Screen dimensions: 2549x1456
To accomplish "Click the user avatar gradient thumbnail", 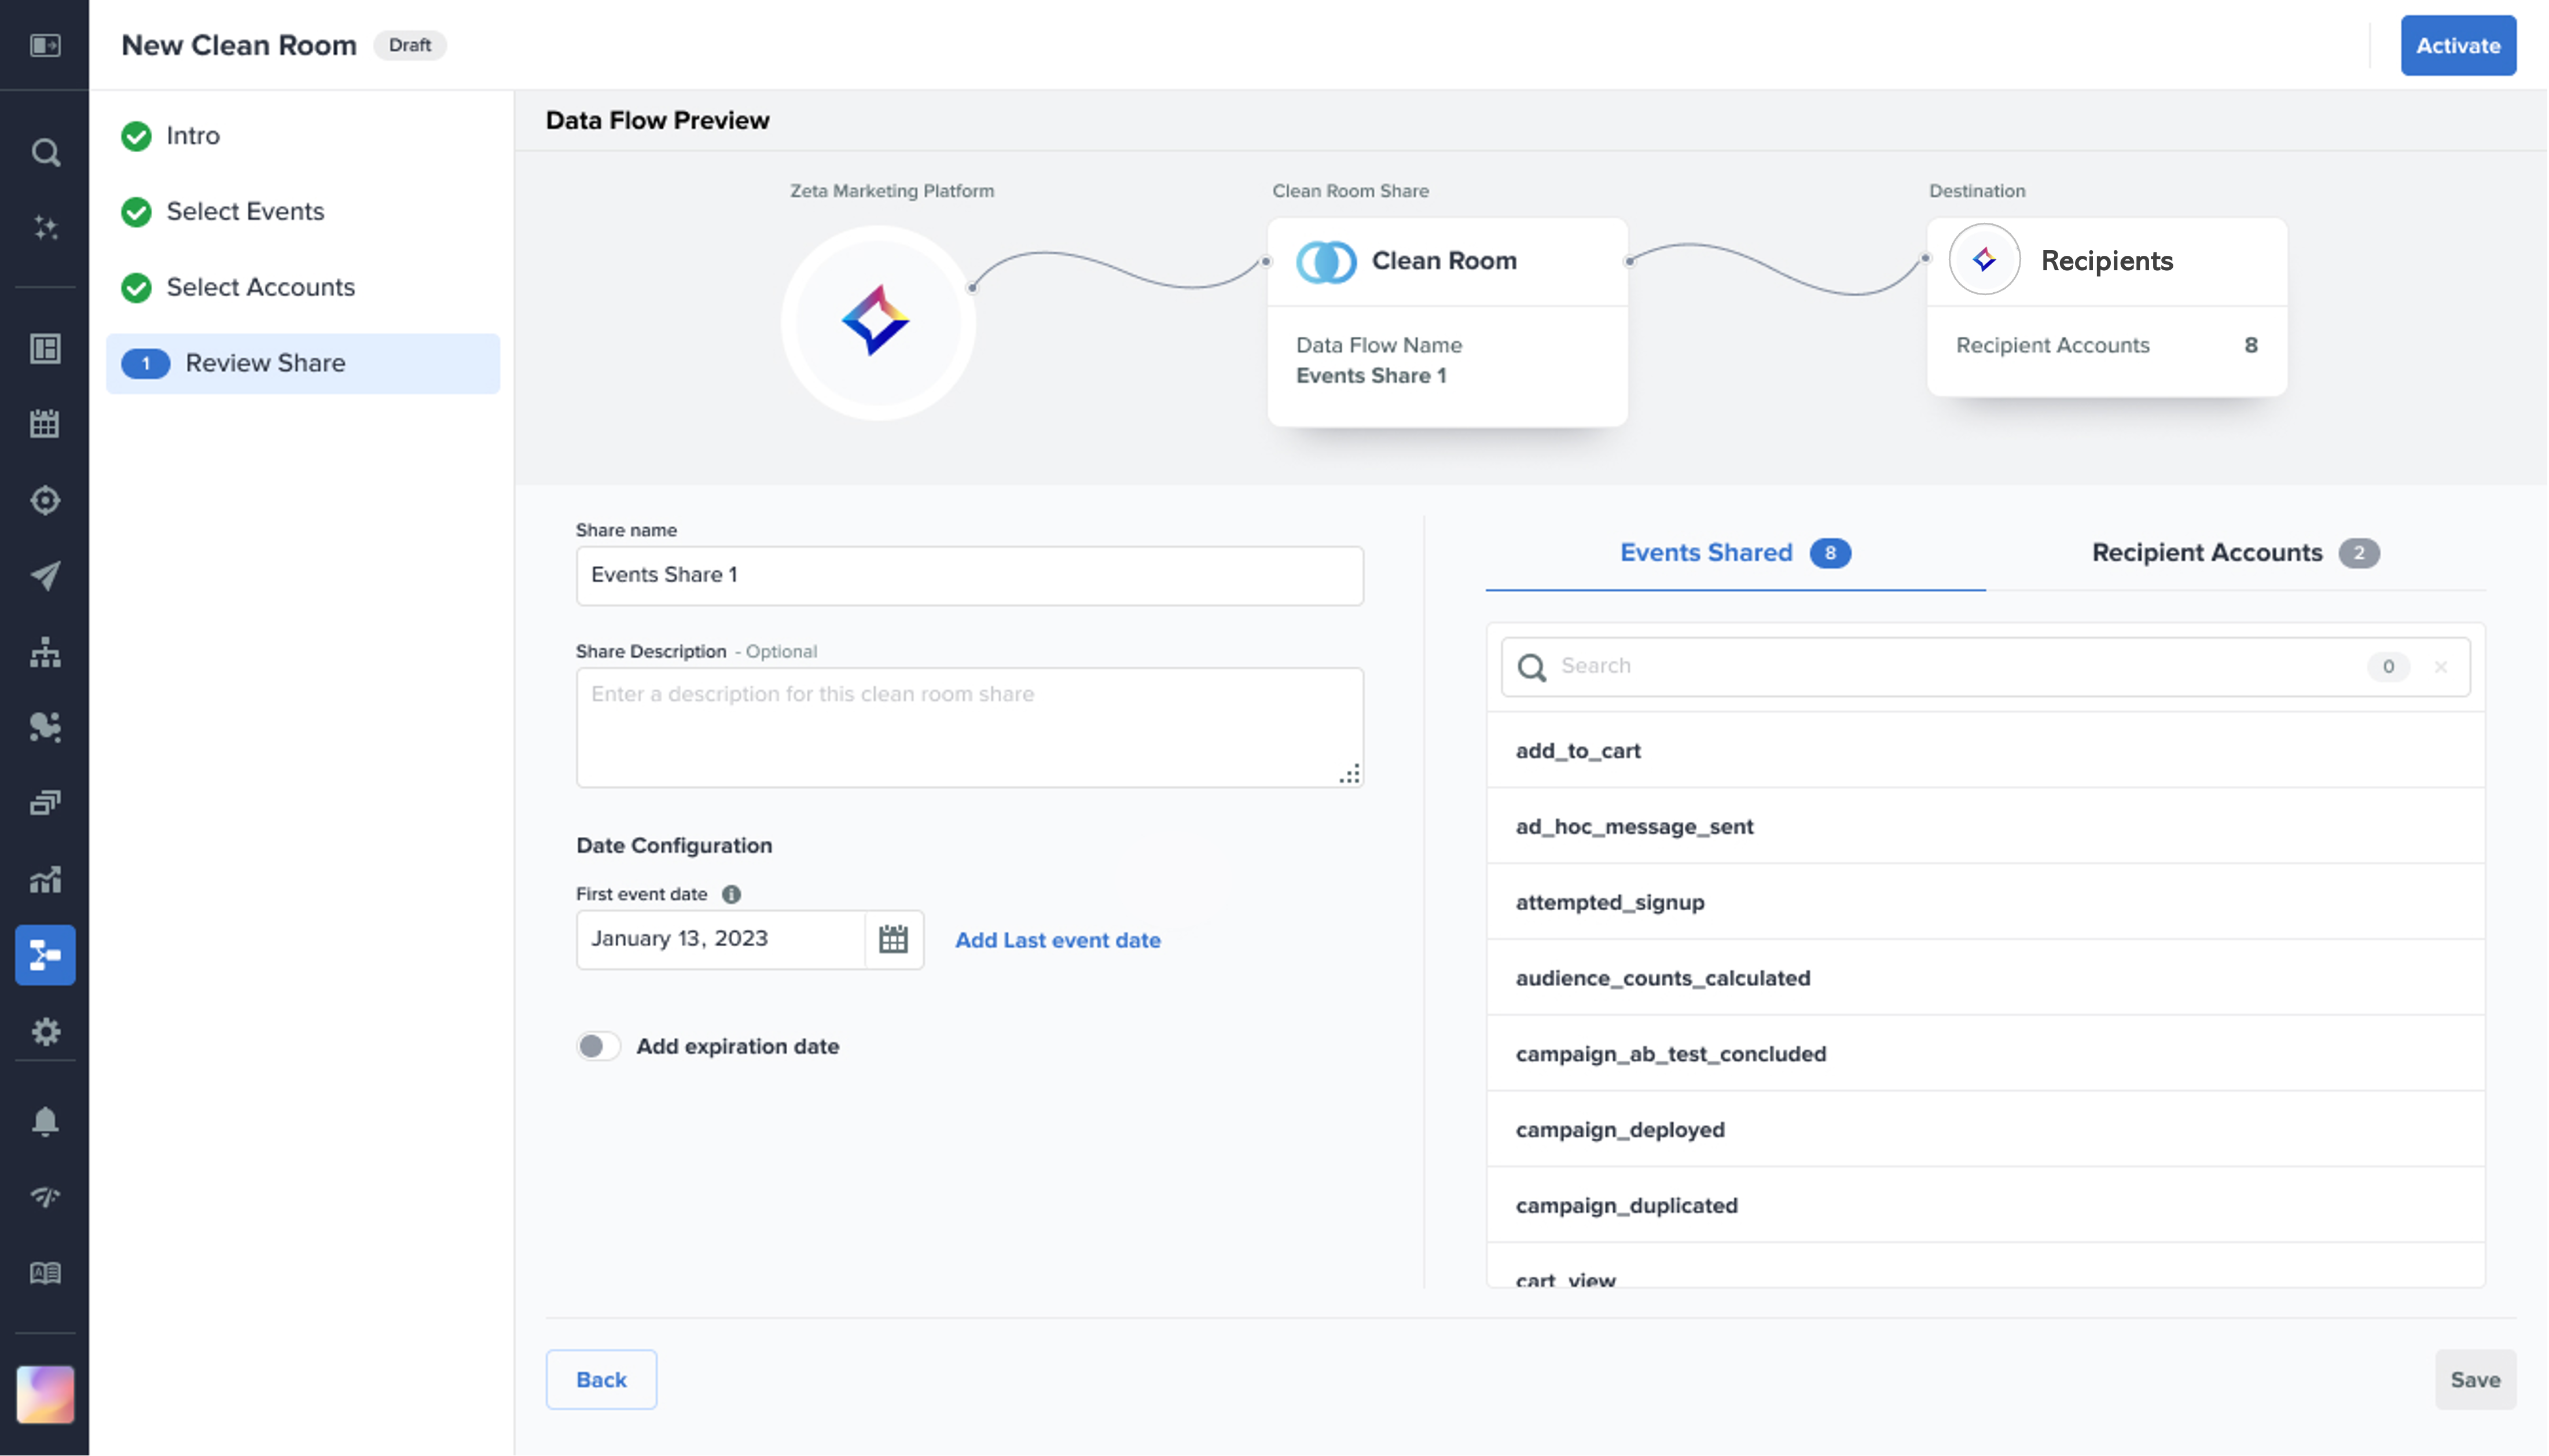I will [x=45, y=1394].
